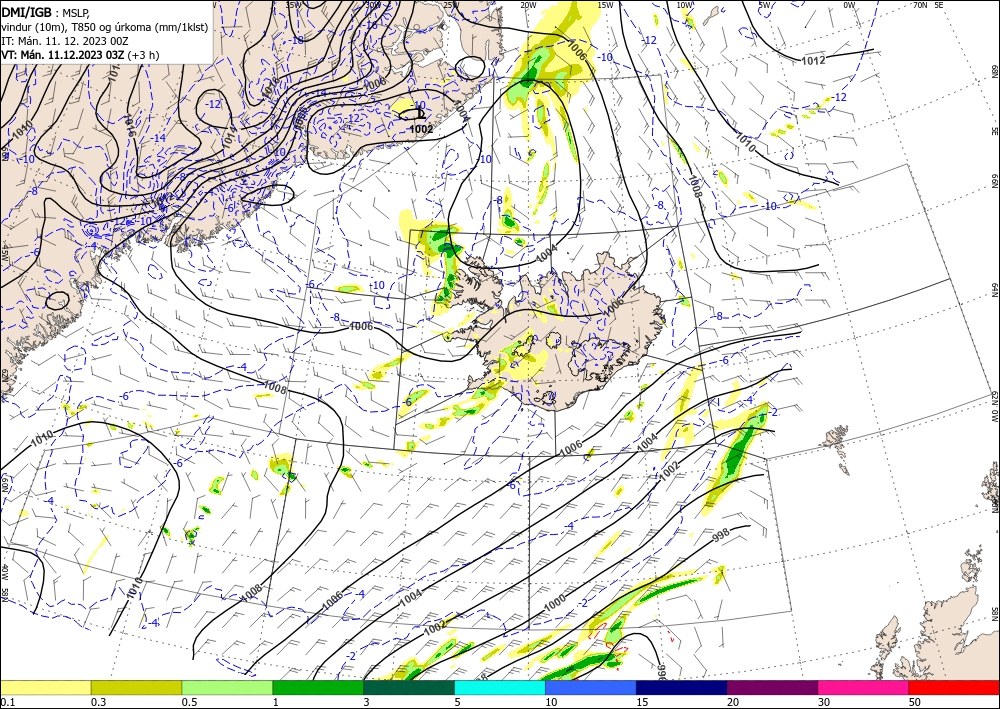Select the 'VT: Mán. 11.12.2023 03Z (+3 h)' line
This screenshot has width=1000, height=709.
coord(80,55)
